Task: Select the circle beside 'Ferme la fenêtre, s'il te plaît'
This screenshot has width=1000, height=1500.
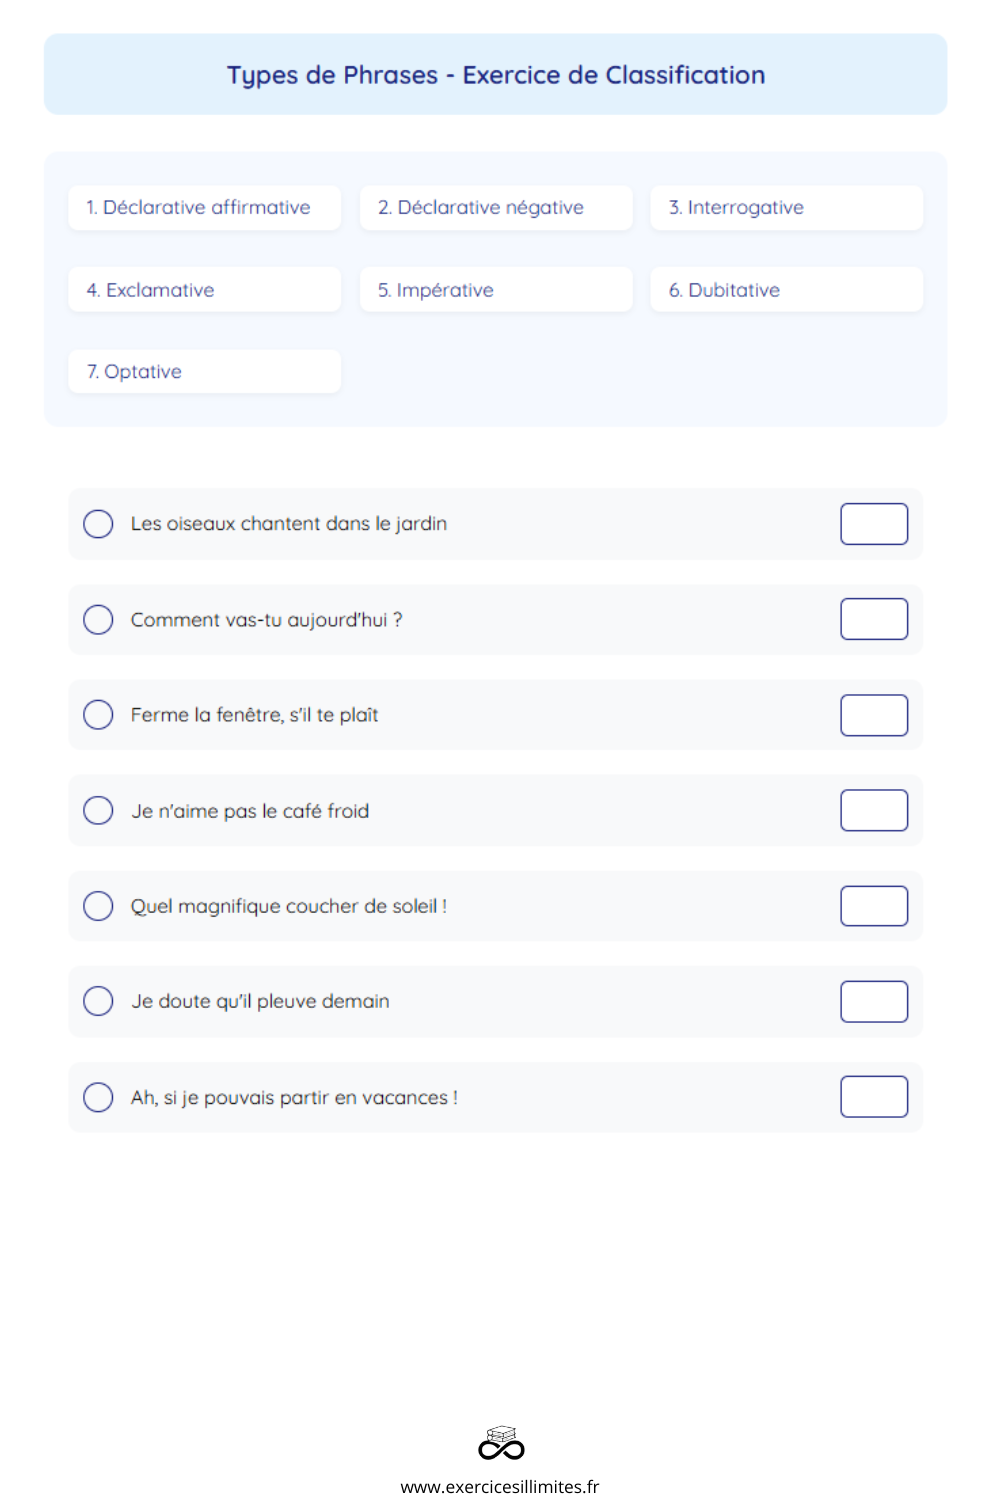Action: 98,714
